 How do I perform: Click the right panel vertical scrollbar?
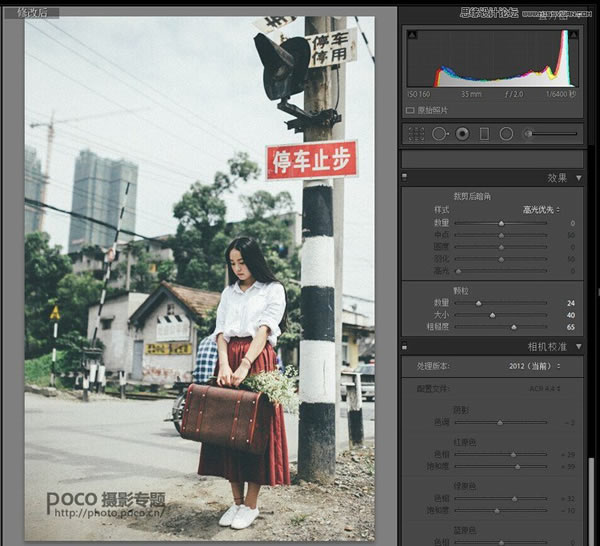click(x=591, y=501)
